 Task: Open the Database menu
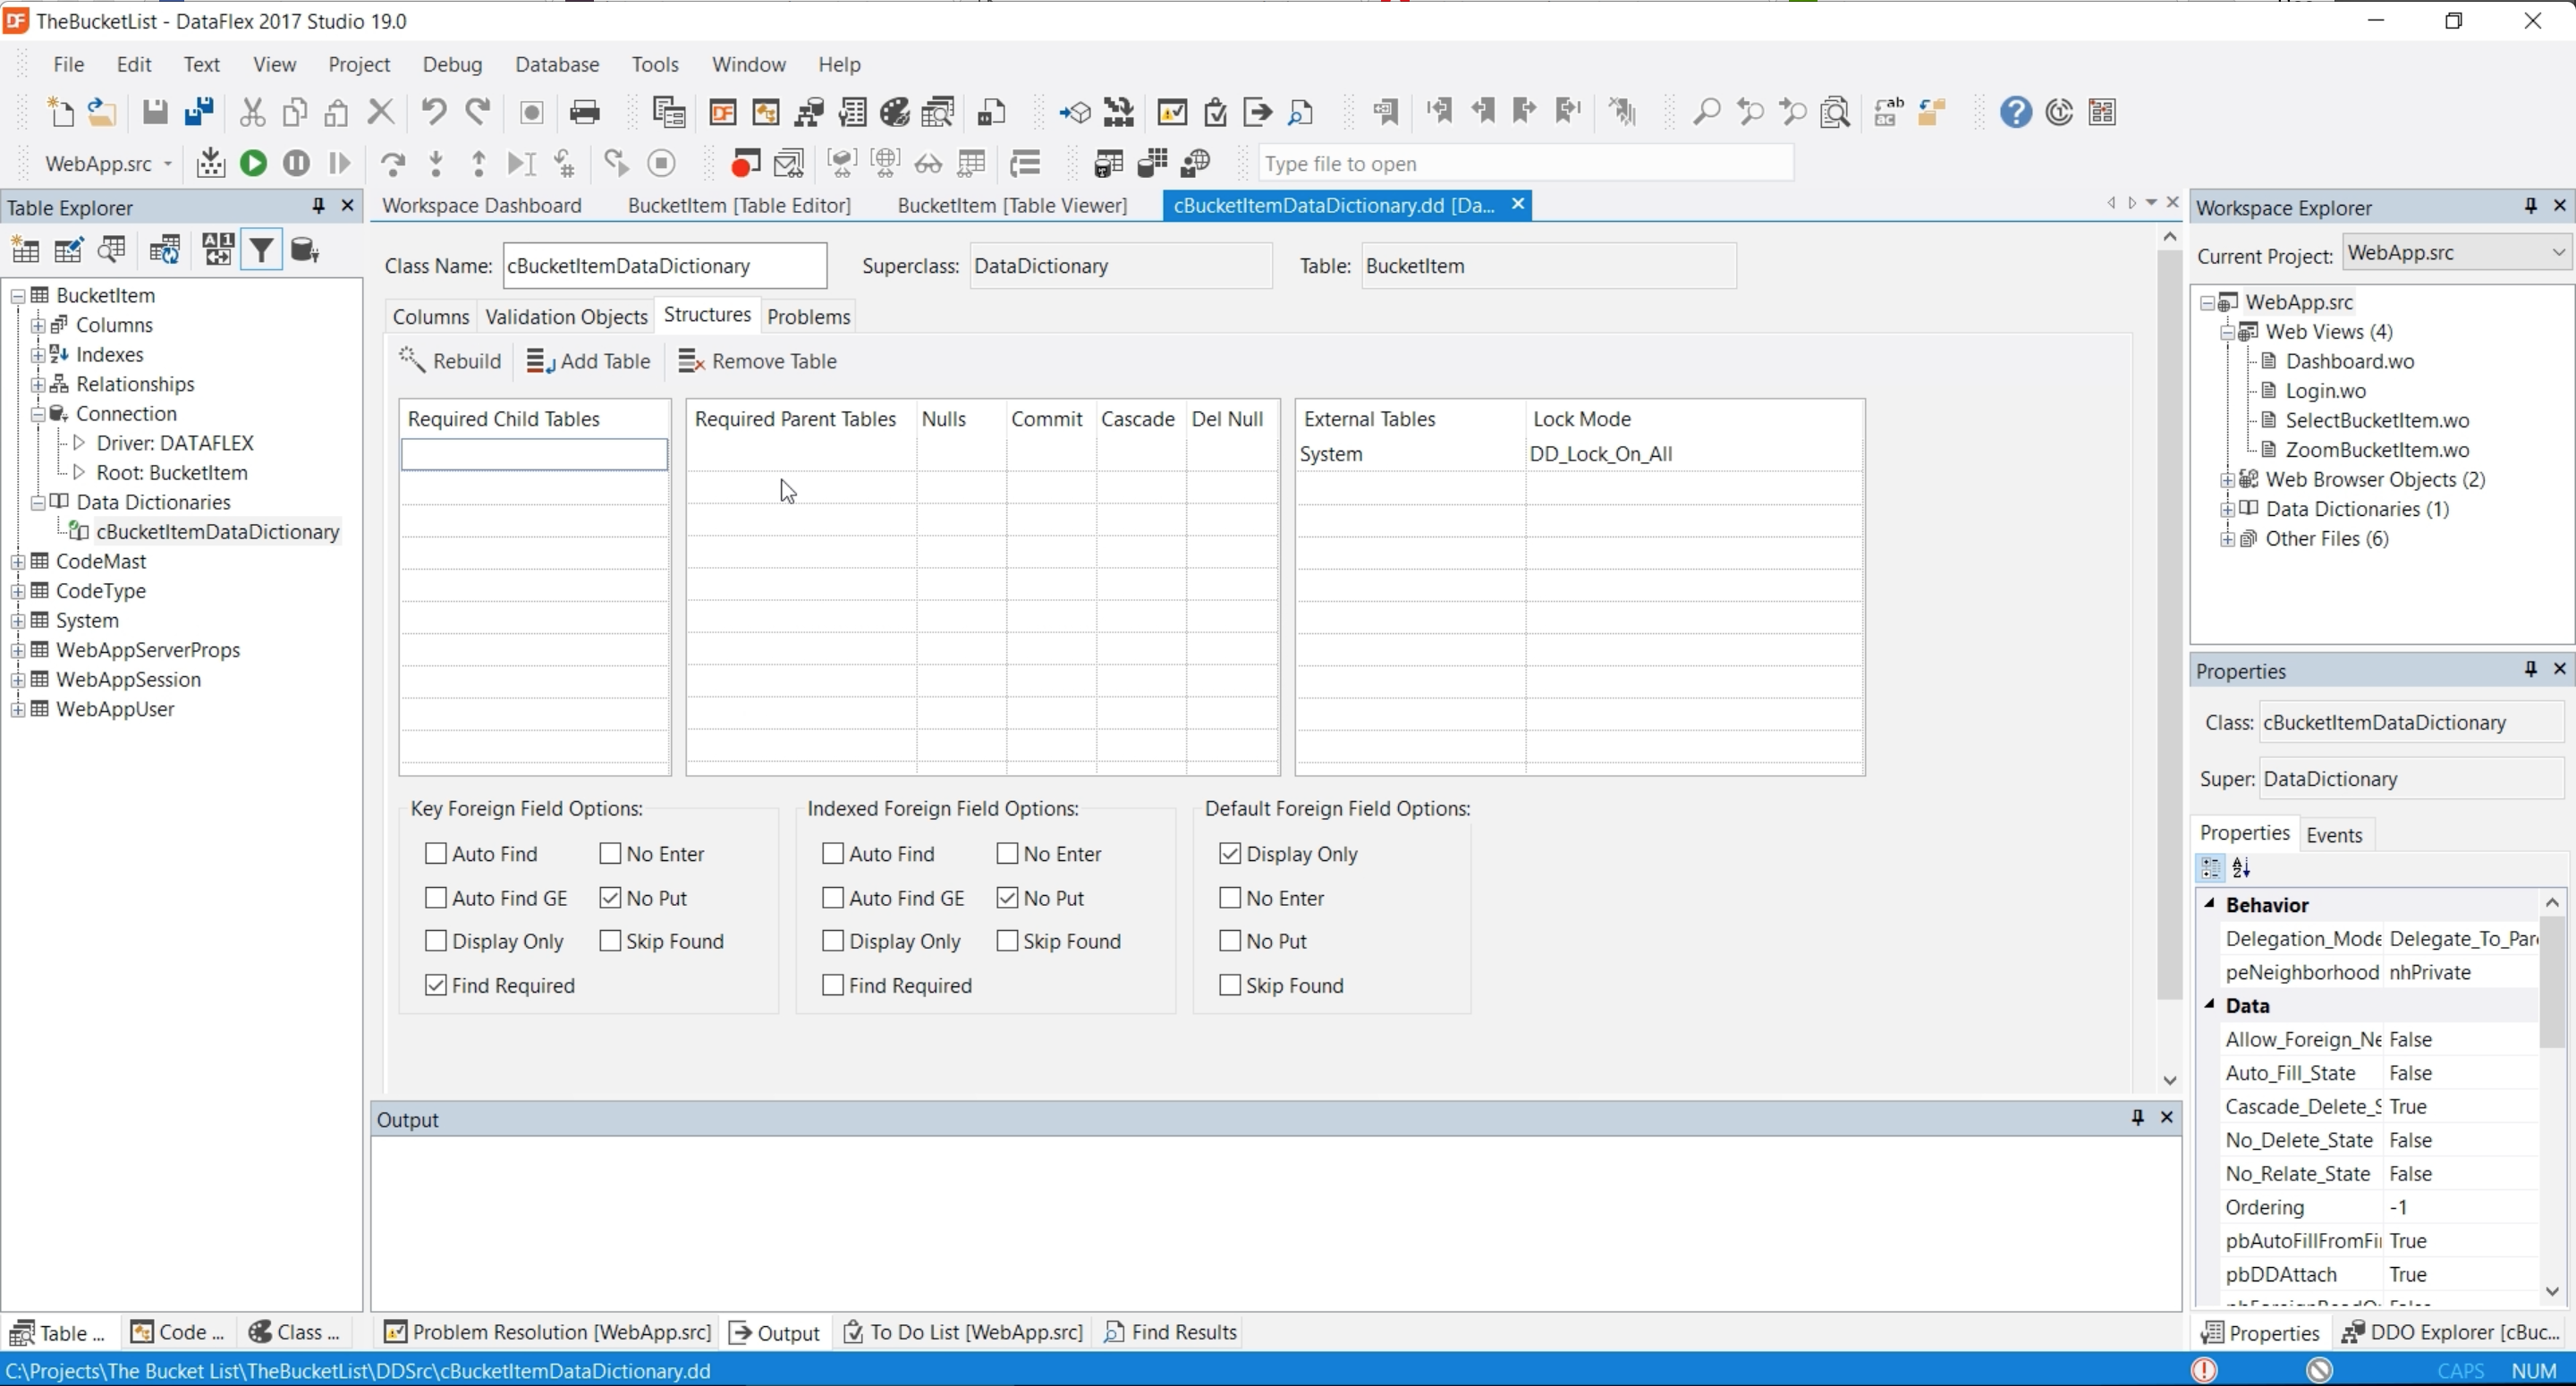pyautogui.click(x=556, y=64)
